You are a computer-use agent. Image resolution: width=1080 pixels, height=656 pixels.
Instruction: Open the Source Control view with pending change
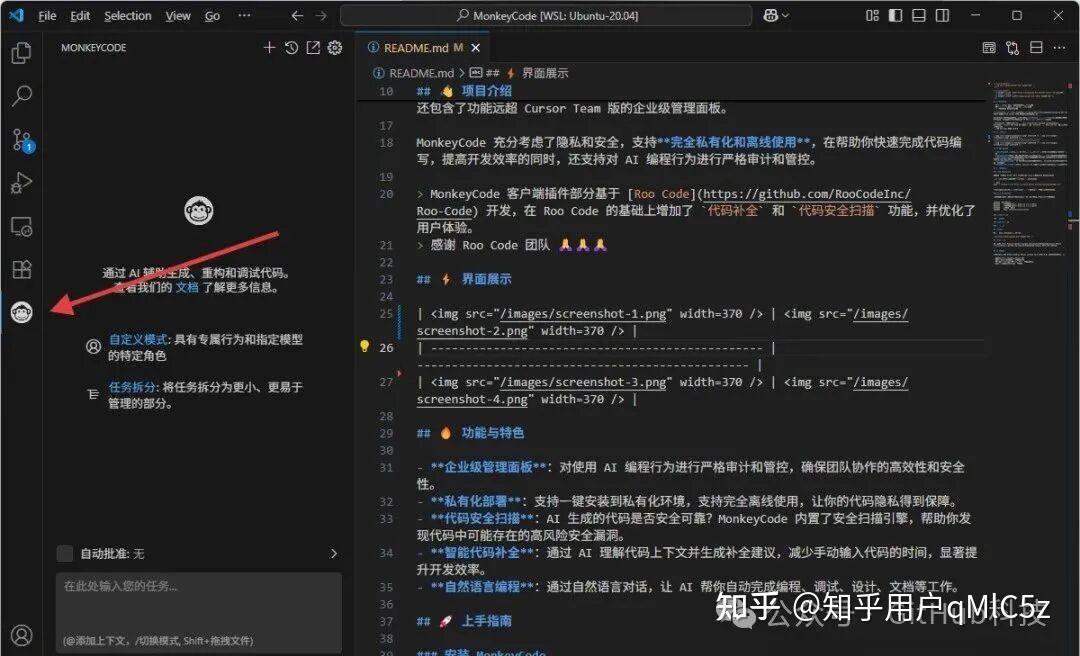(22, 141)
